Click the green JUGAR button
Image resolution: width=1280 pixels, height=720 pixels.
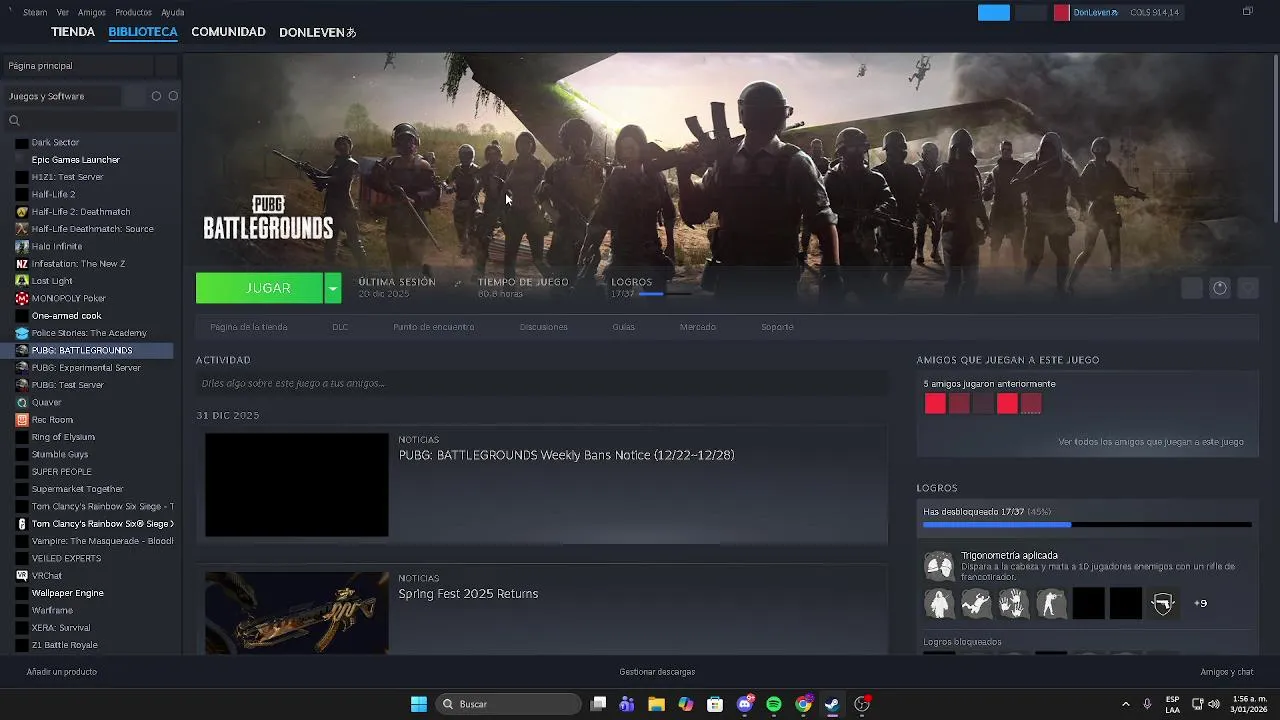point(260,288)
